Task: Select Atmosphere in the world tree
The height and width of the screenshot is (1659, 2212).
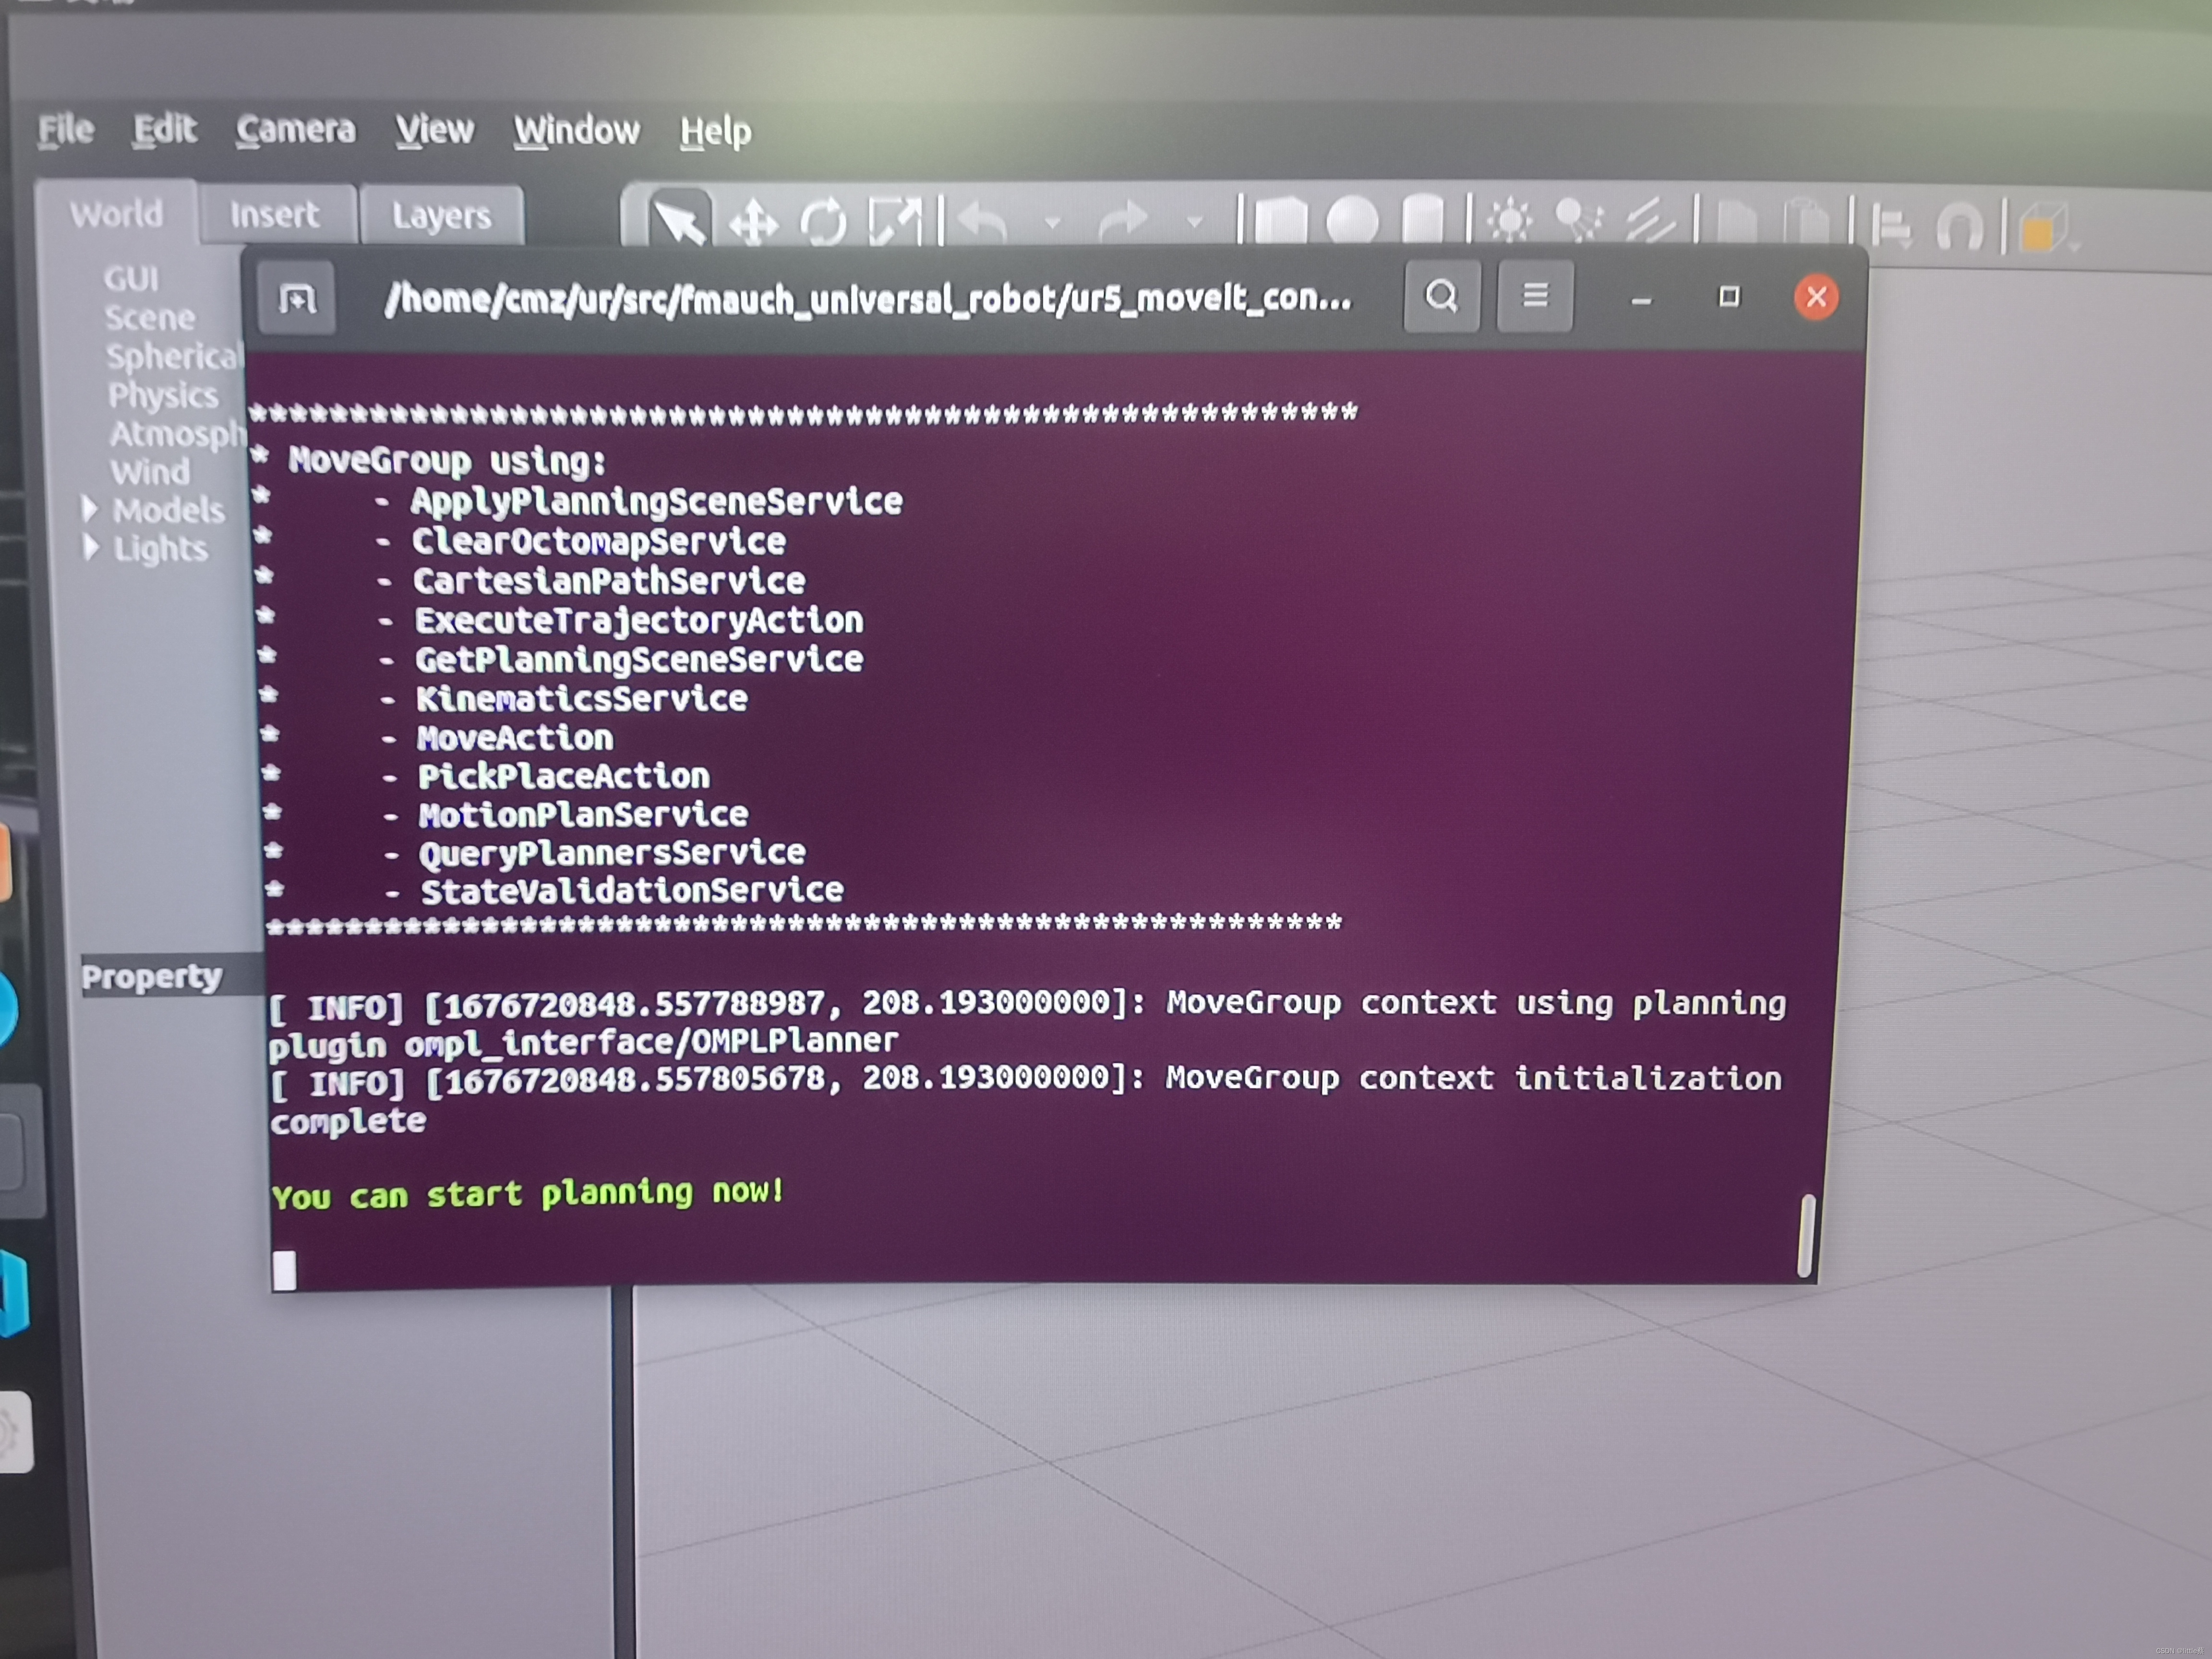Action: [x=177, y=434]
